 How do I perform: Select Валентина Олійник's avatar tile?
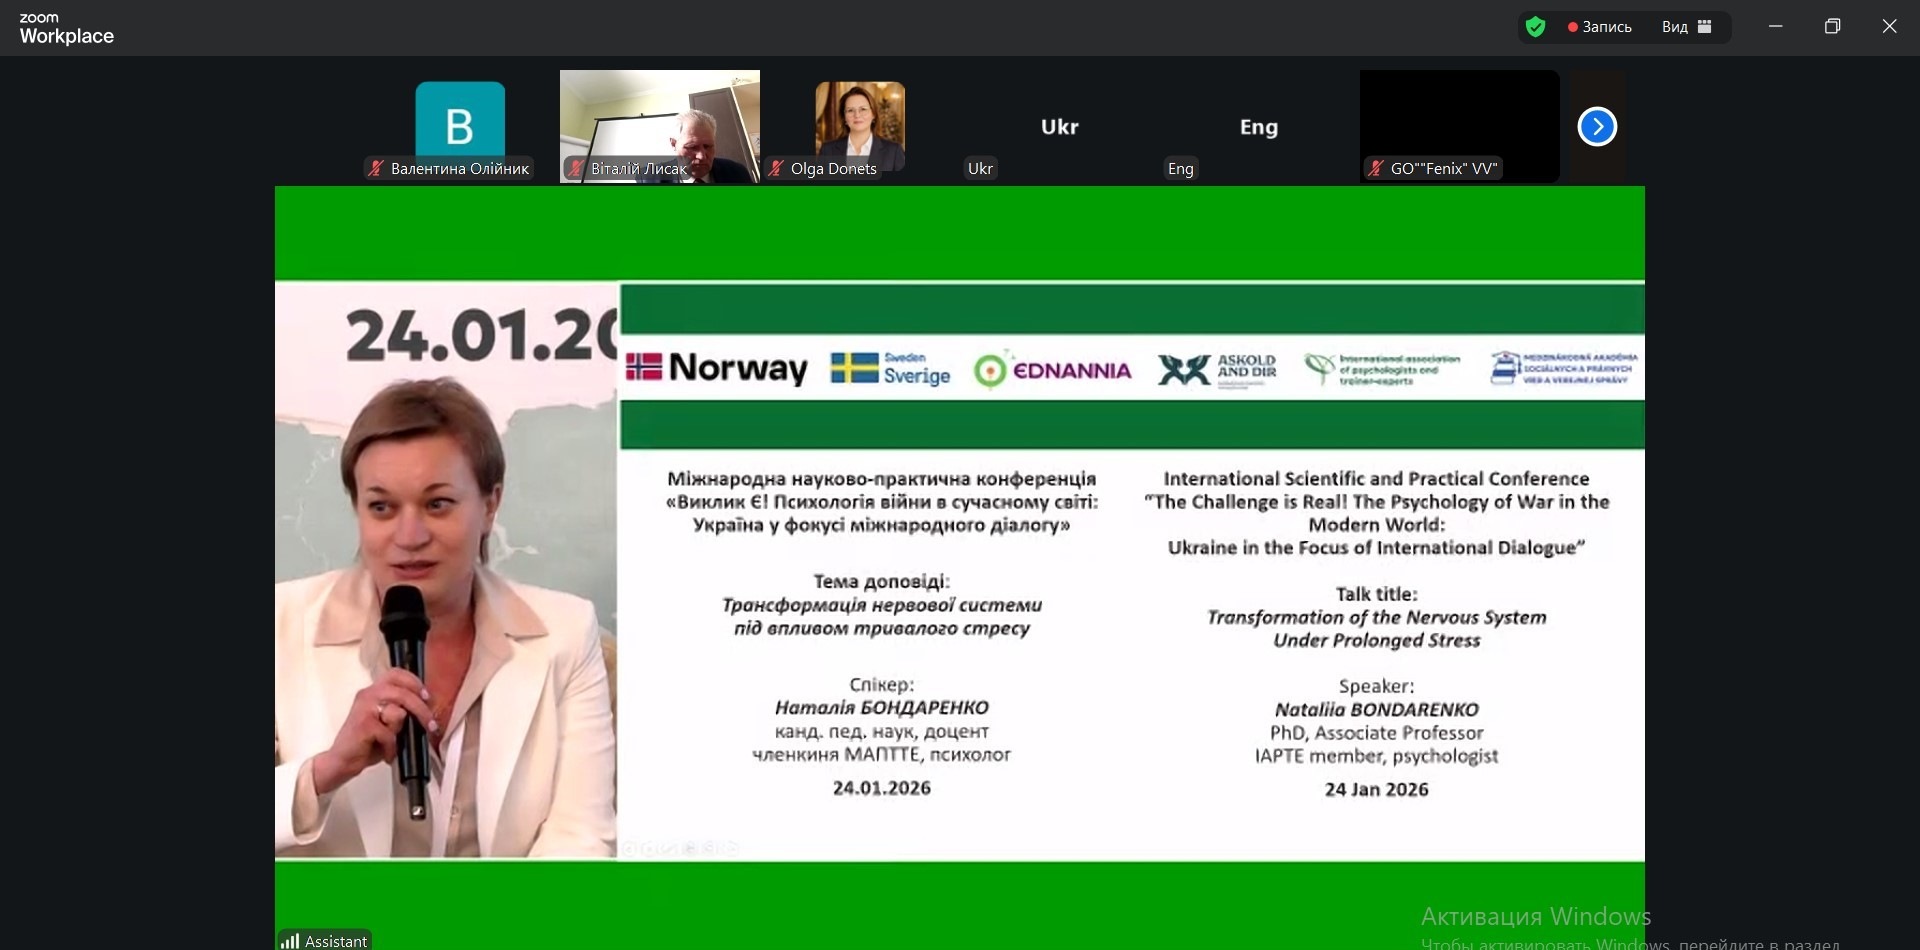pyautogui.click(x=460, y=126)
